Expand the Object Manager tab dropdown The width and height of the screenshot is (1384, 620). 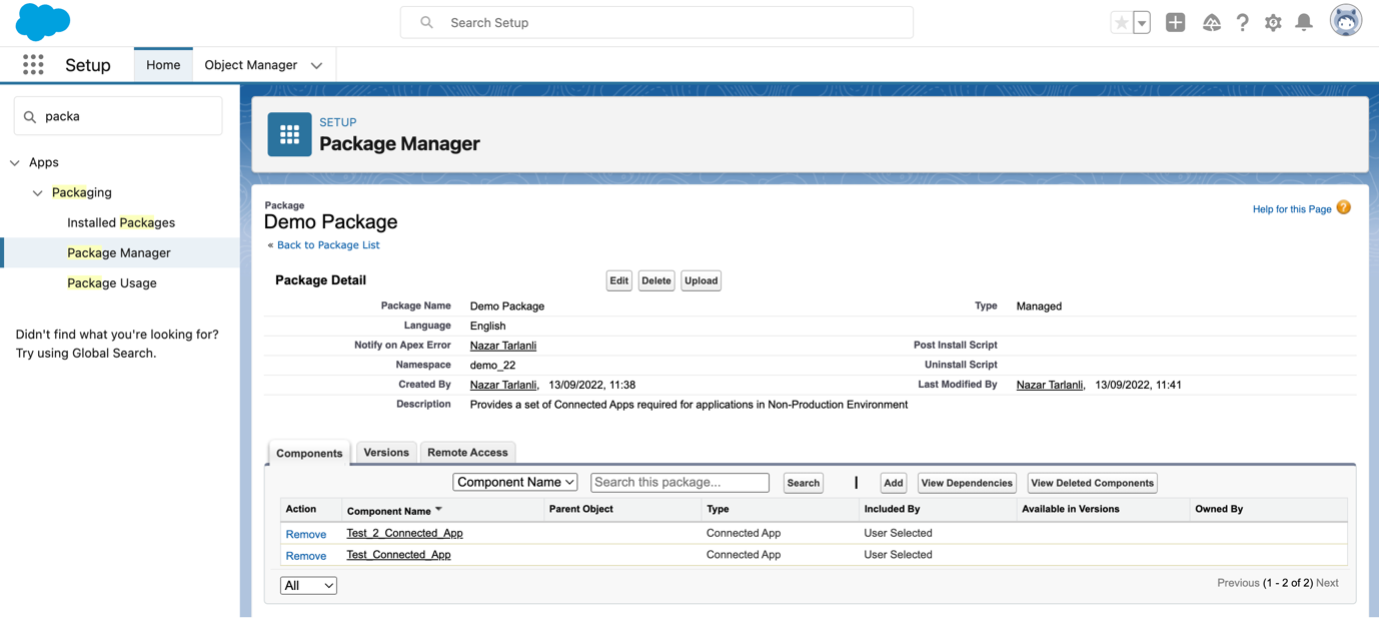[x=317, y=65]
